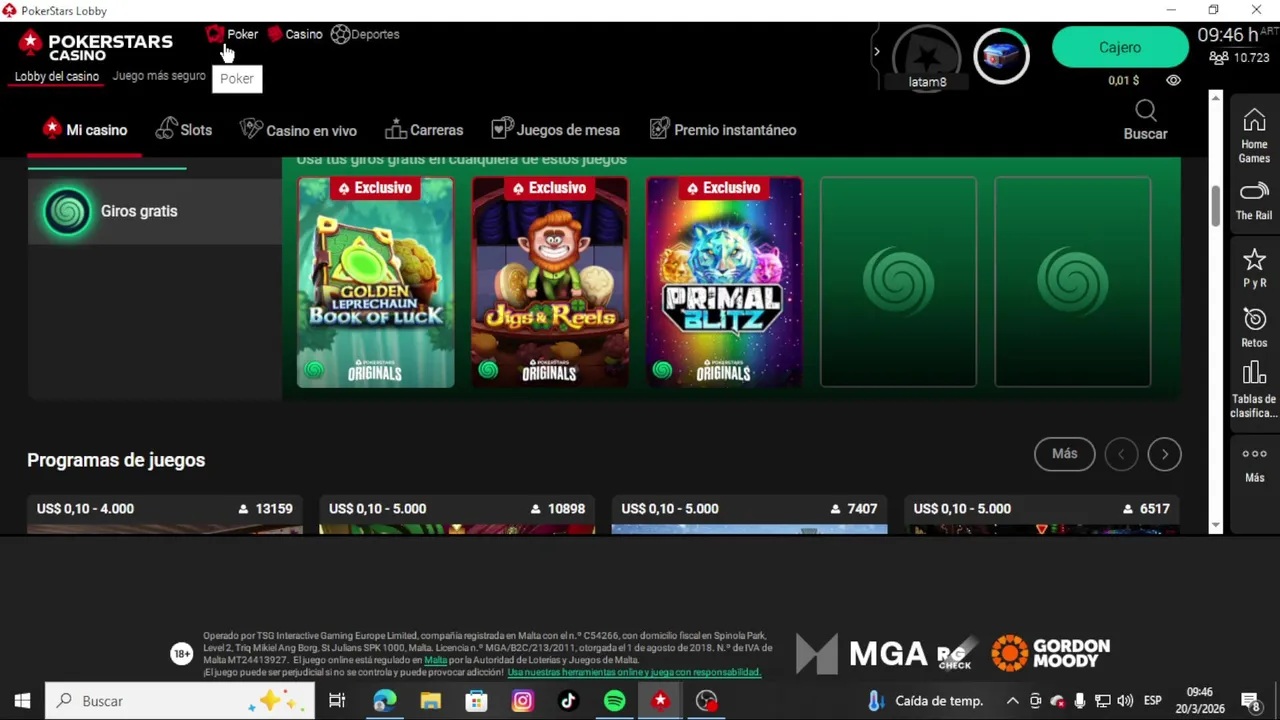Switch to Casino product tab
The width and height of the screenshot is (1280, 720).
point(294,34)
